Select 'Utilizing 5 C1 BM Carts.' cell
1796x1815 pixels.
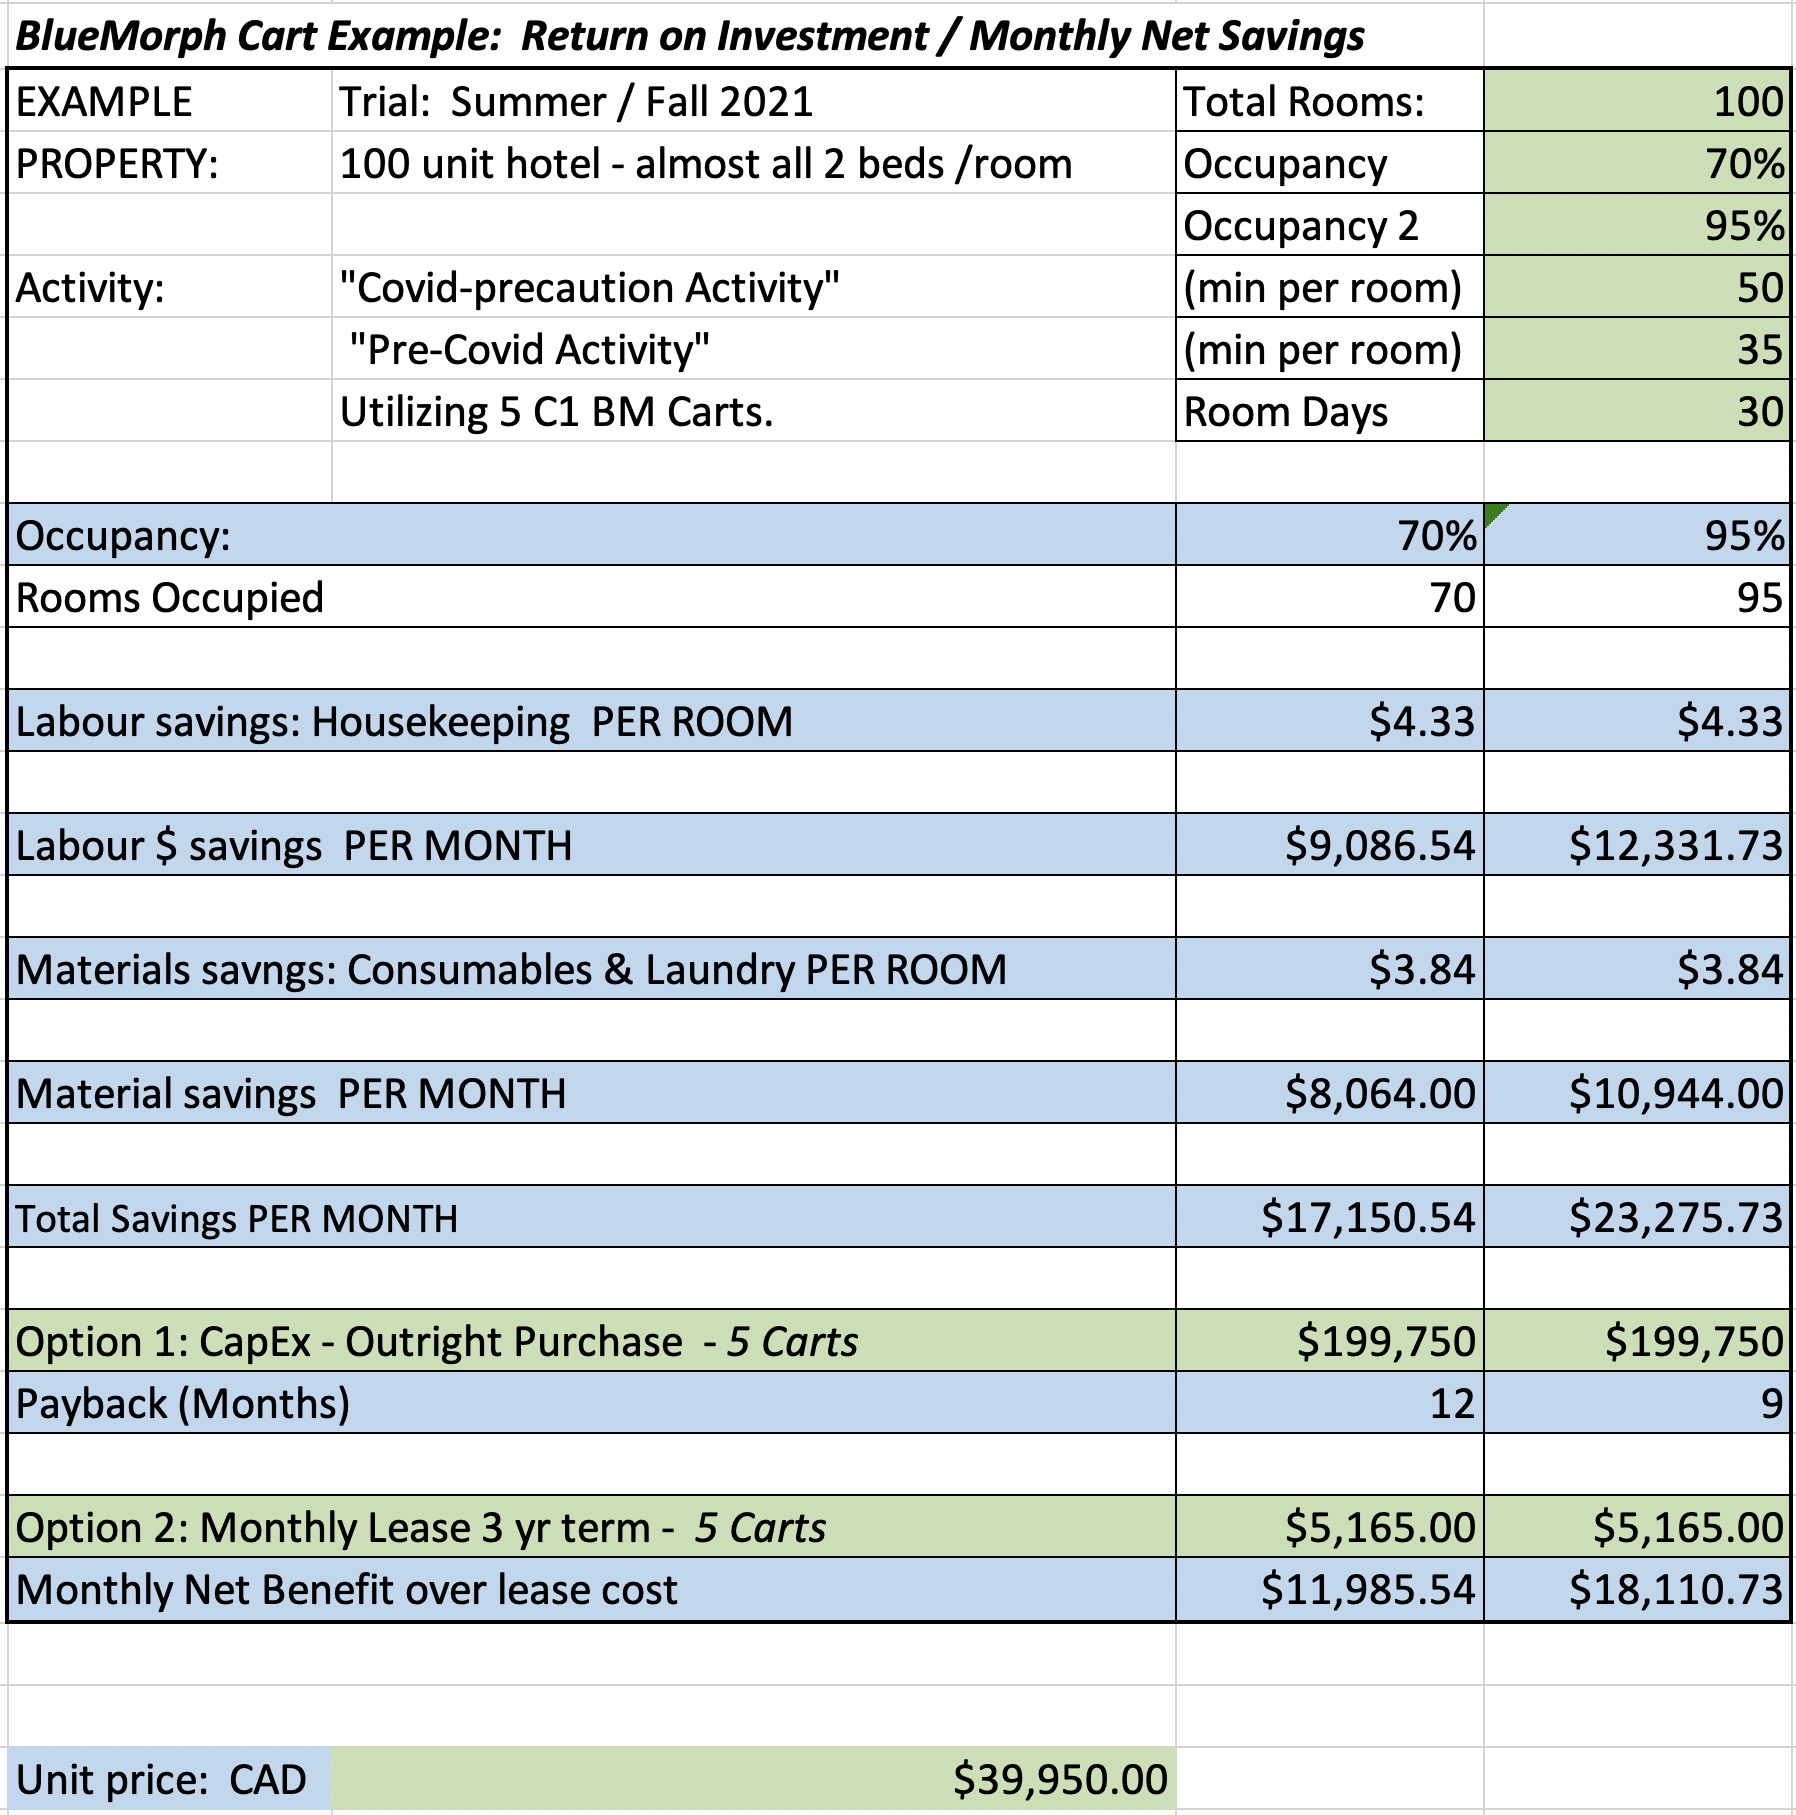click(754, 411)
